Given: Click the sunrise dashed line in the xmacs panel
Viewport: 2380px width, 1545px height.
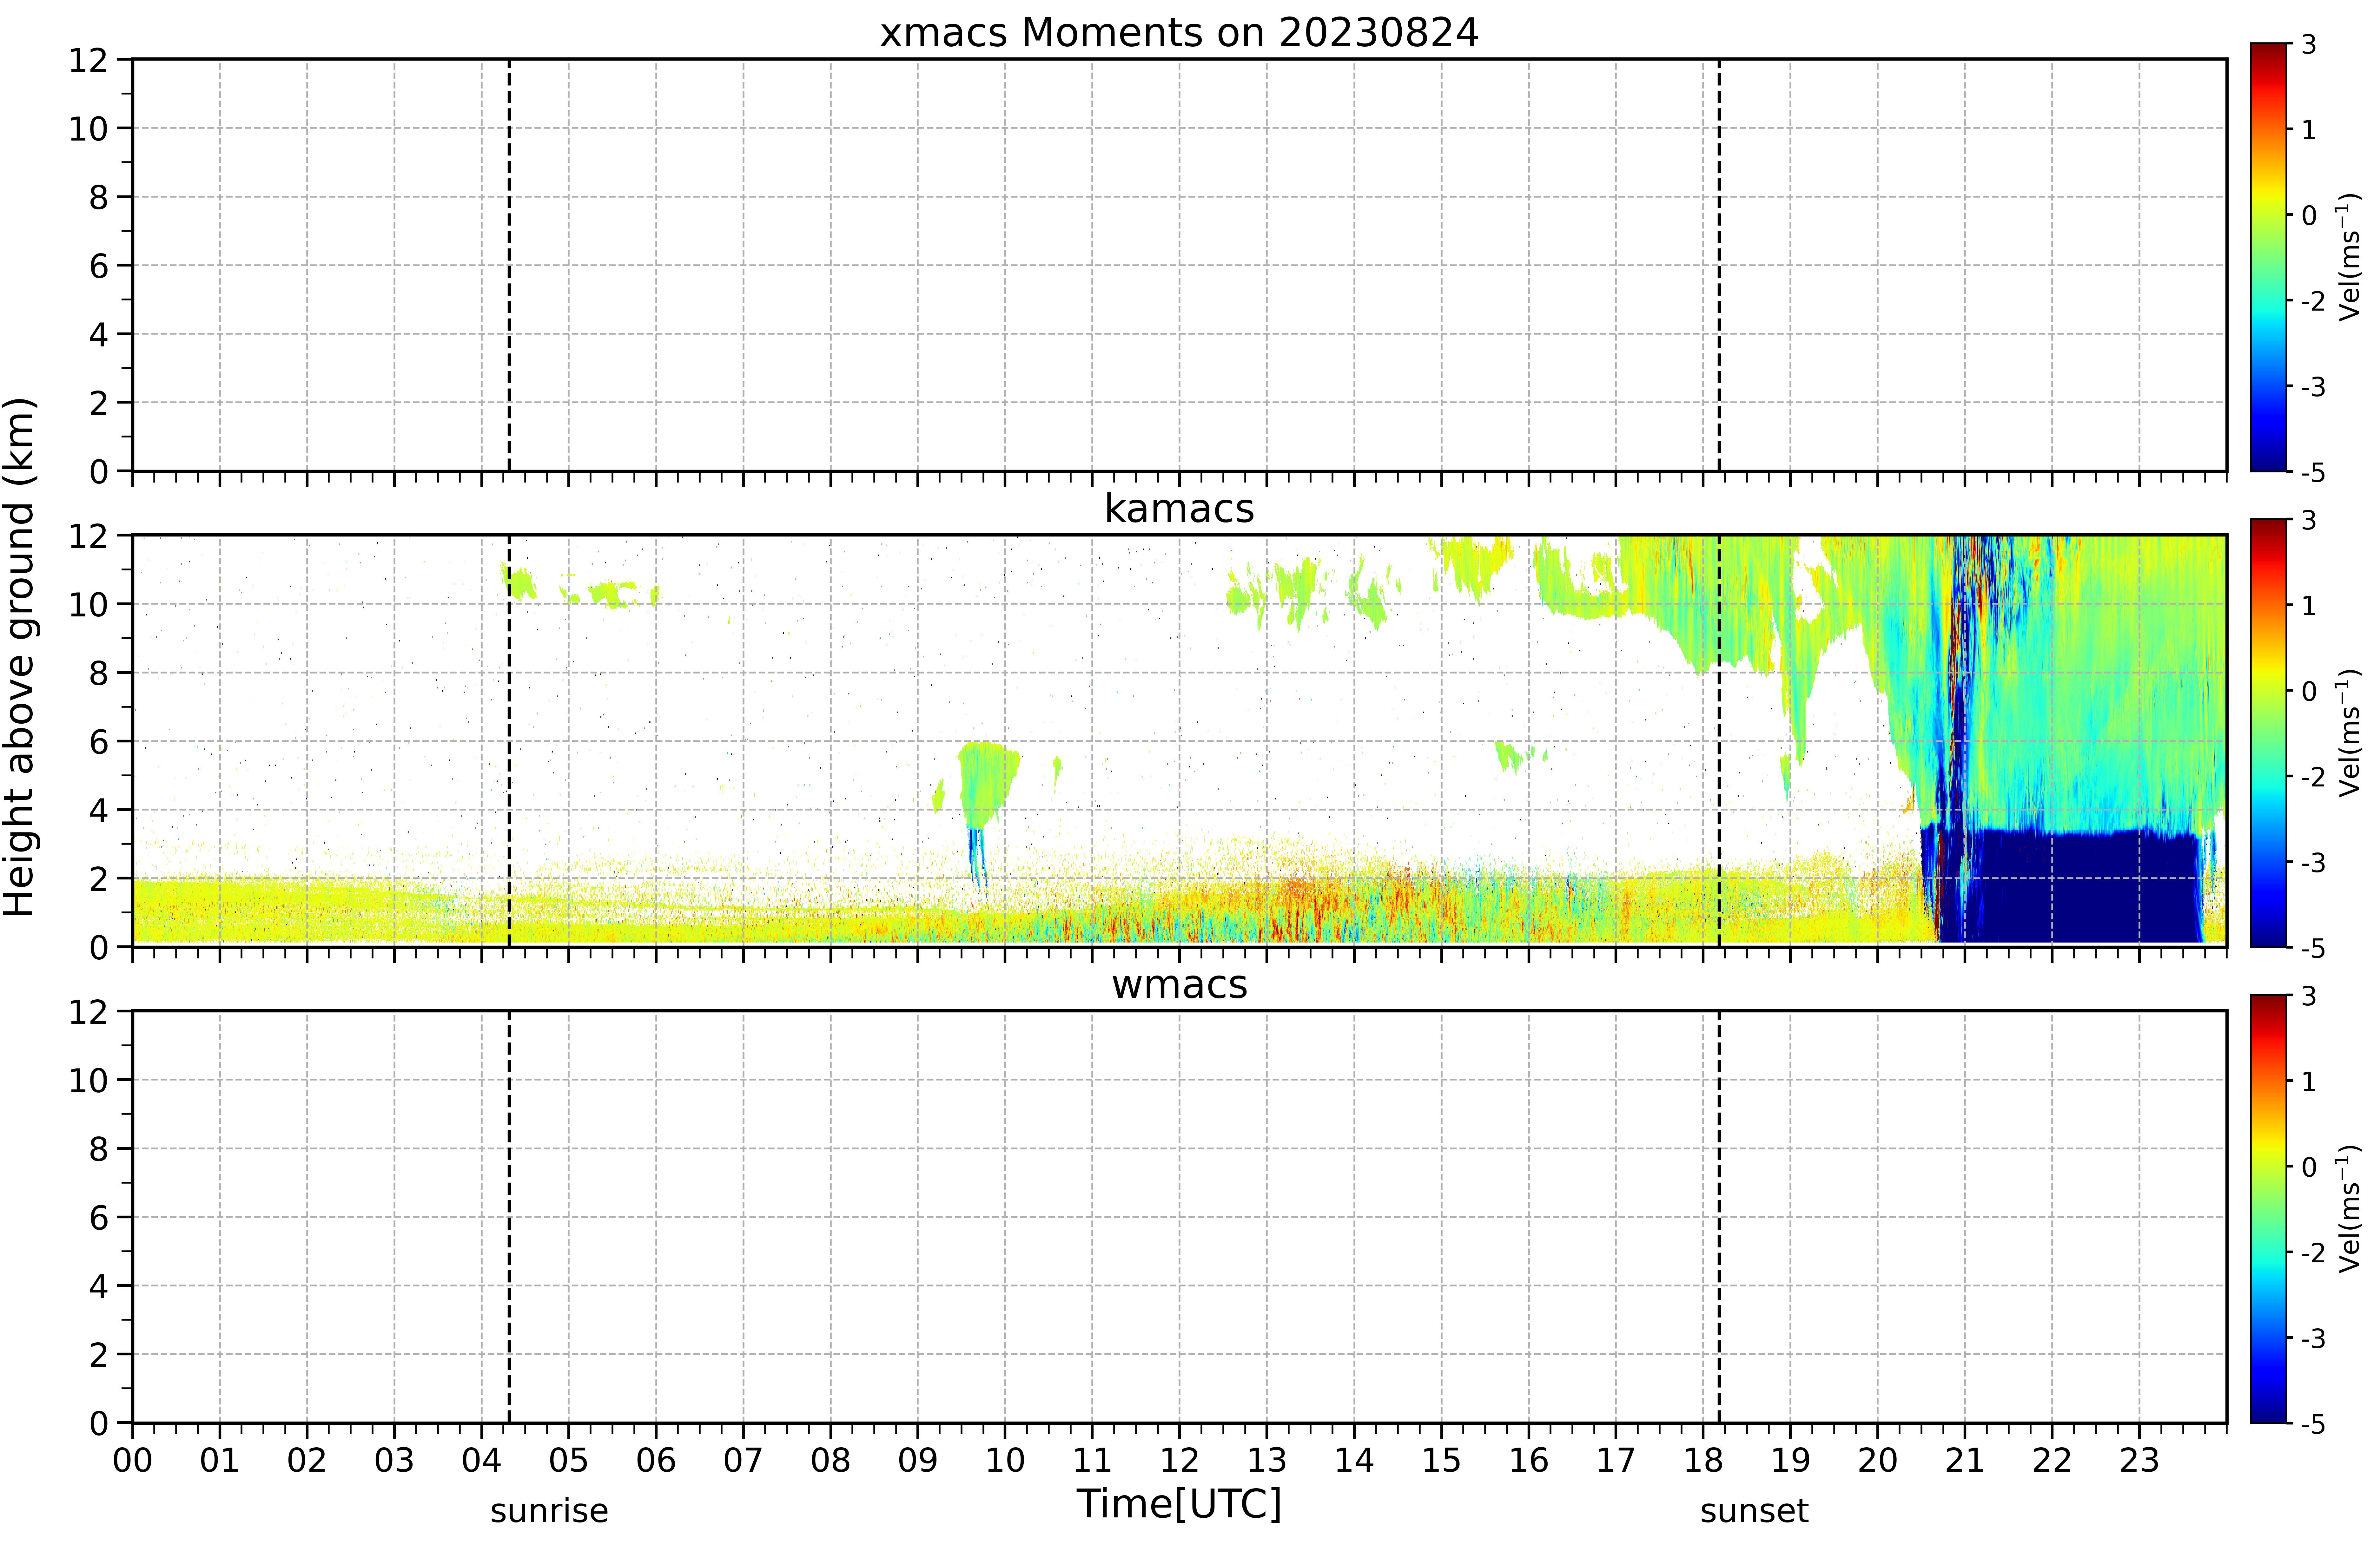Looking at the screenshot, I should 509,265.
